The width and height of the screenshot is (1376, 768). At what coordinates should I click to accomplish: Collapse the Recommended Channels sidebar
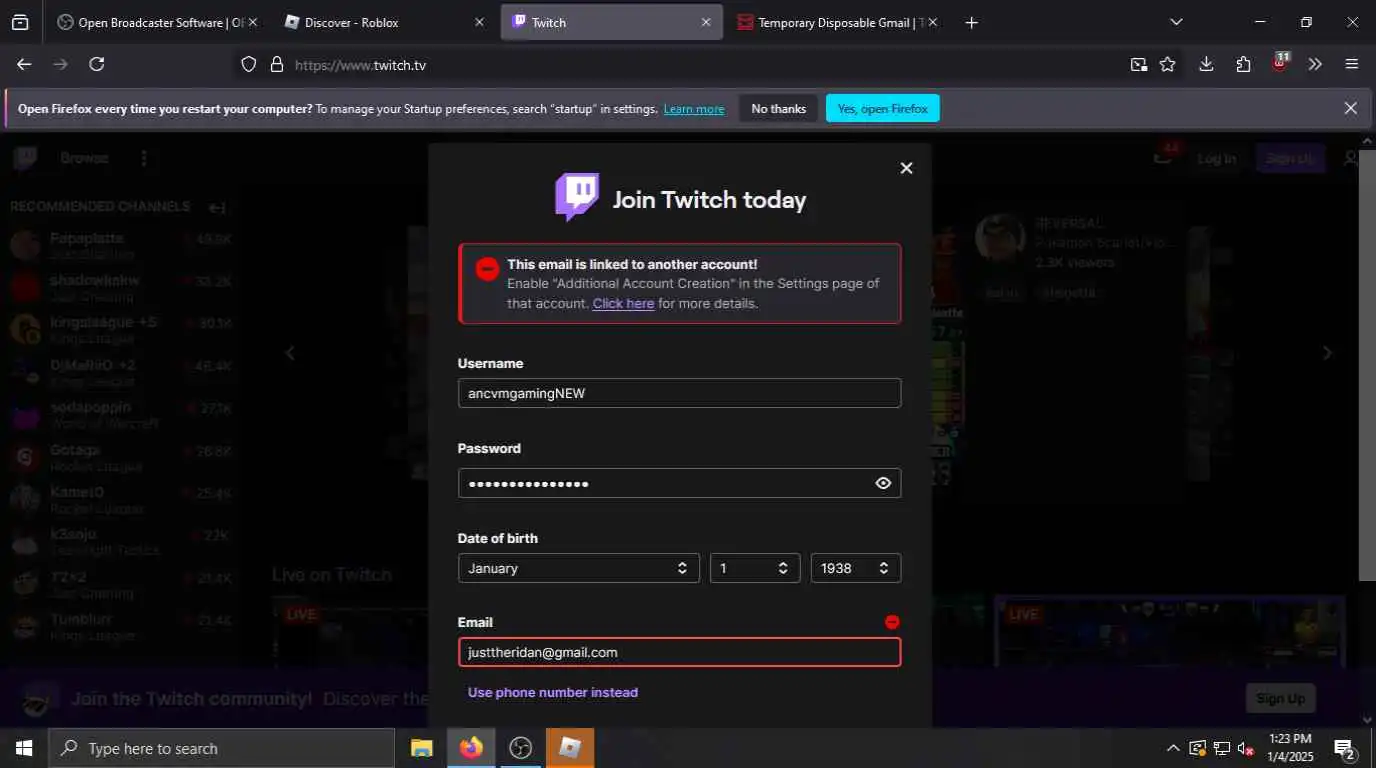218,207
